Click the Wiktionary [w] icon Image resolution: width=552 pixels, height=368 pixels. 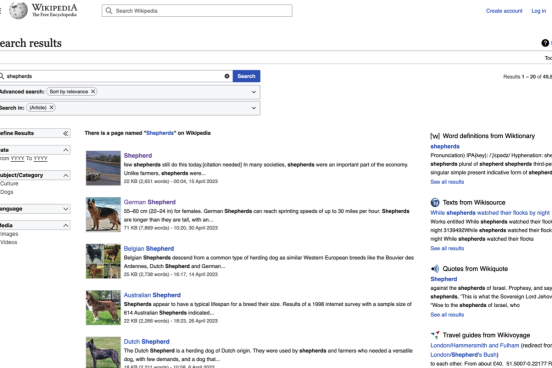click(x=435, y=136)
